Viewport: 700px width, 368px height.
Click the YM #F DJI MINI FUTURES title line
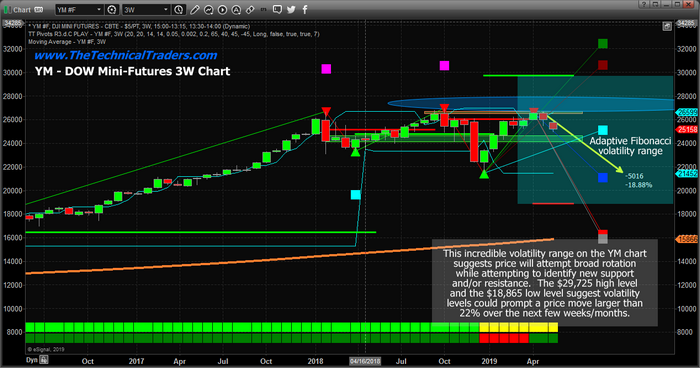coord(139,26)
